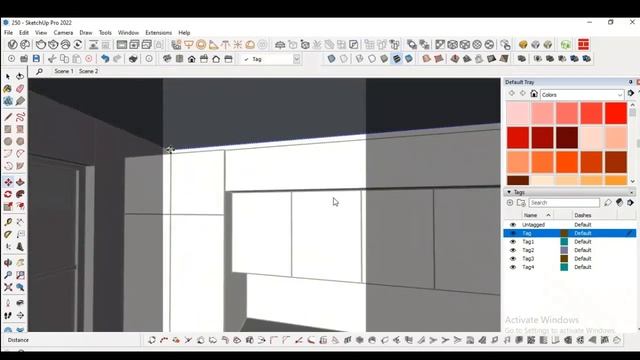640x360 pixels.
Task: Hide the Tag2 layer eye
Action: pyautogui.click(x=513, y=250)
